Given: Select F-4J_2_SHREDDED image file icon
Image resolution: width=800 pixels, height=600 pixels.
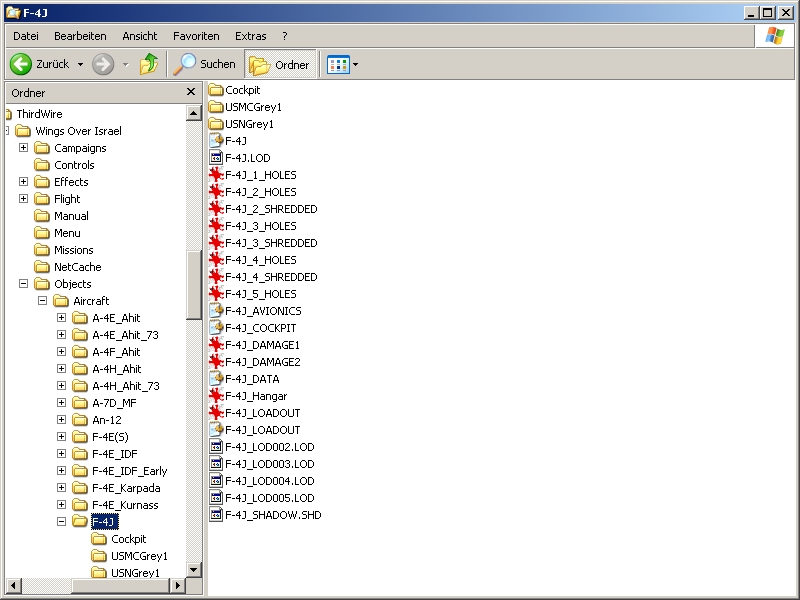Looking at the screenshot, I should coord(216,209).
